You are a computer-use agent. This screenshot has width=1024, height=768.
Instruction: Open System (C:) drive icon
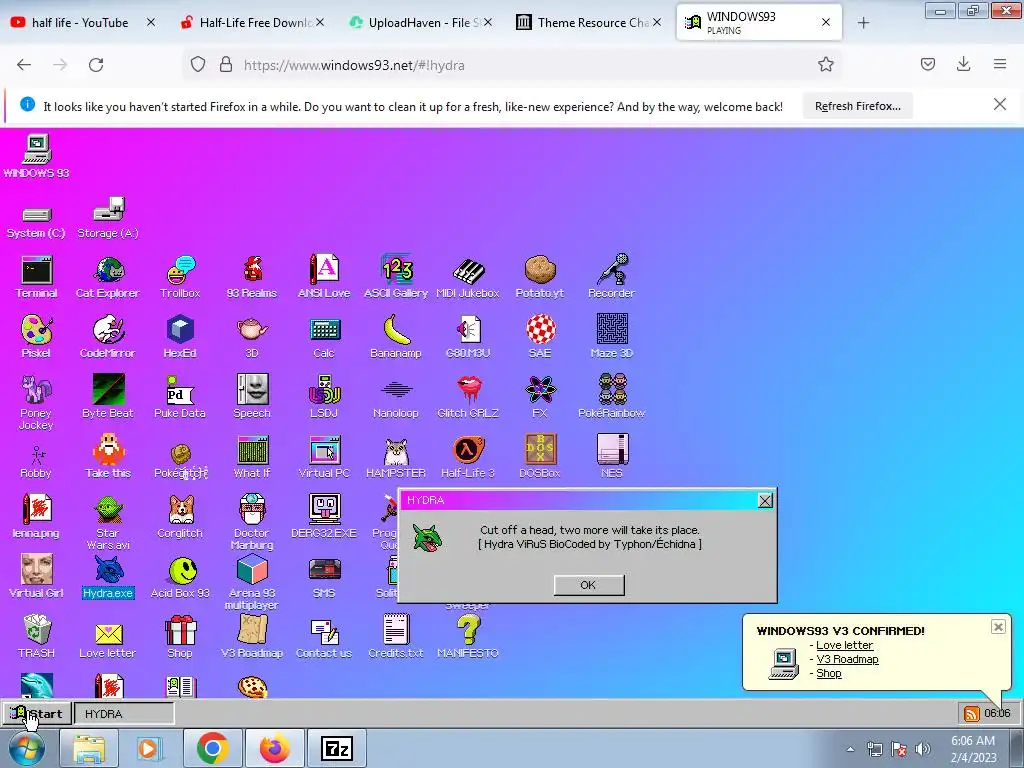[x=36, y=222]
